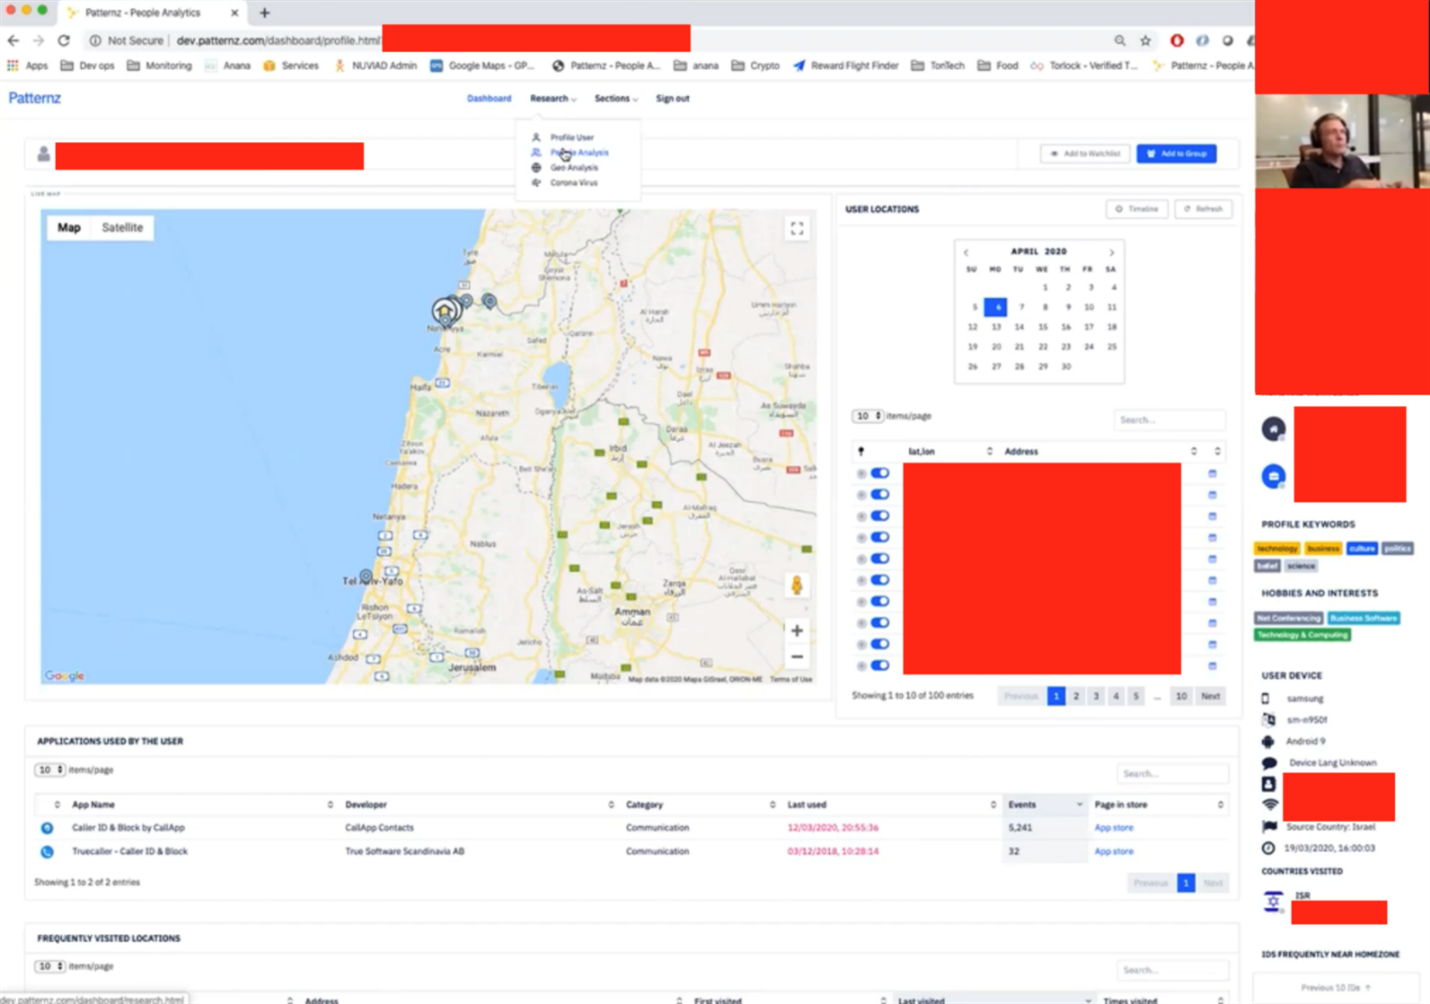The height and width of the screenshot is (1004, 1430).
Task: Click the home location circle icon
Action: click(x=1273, y=429)
